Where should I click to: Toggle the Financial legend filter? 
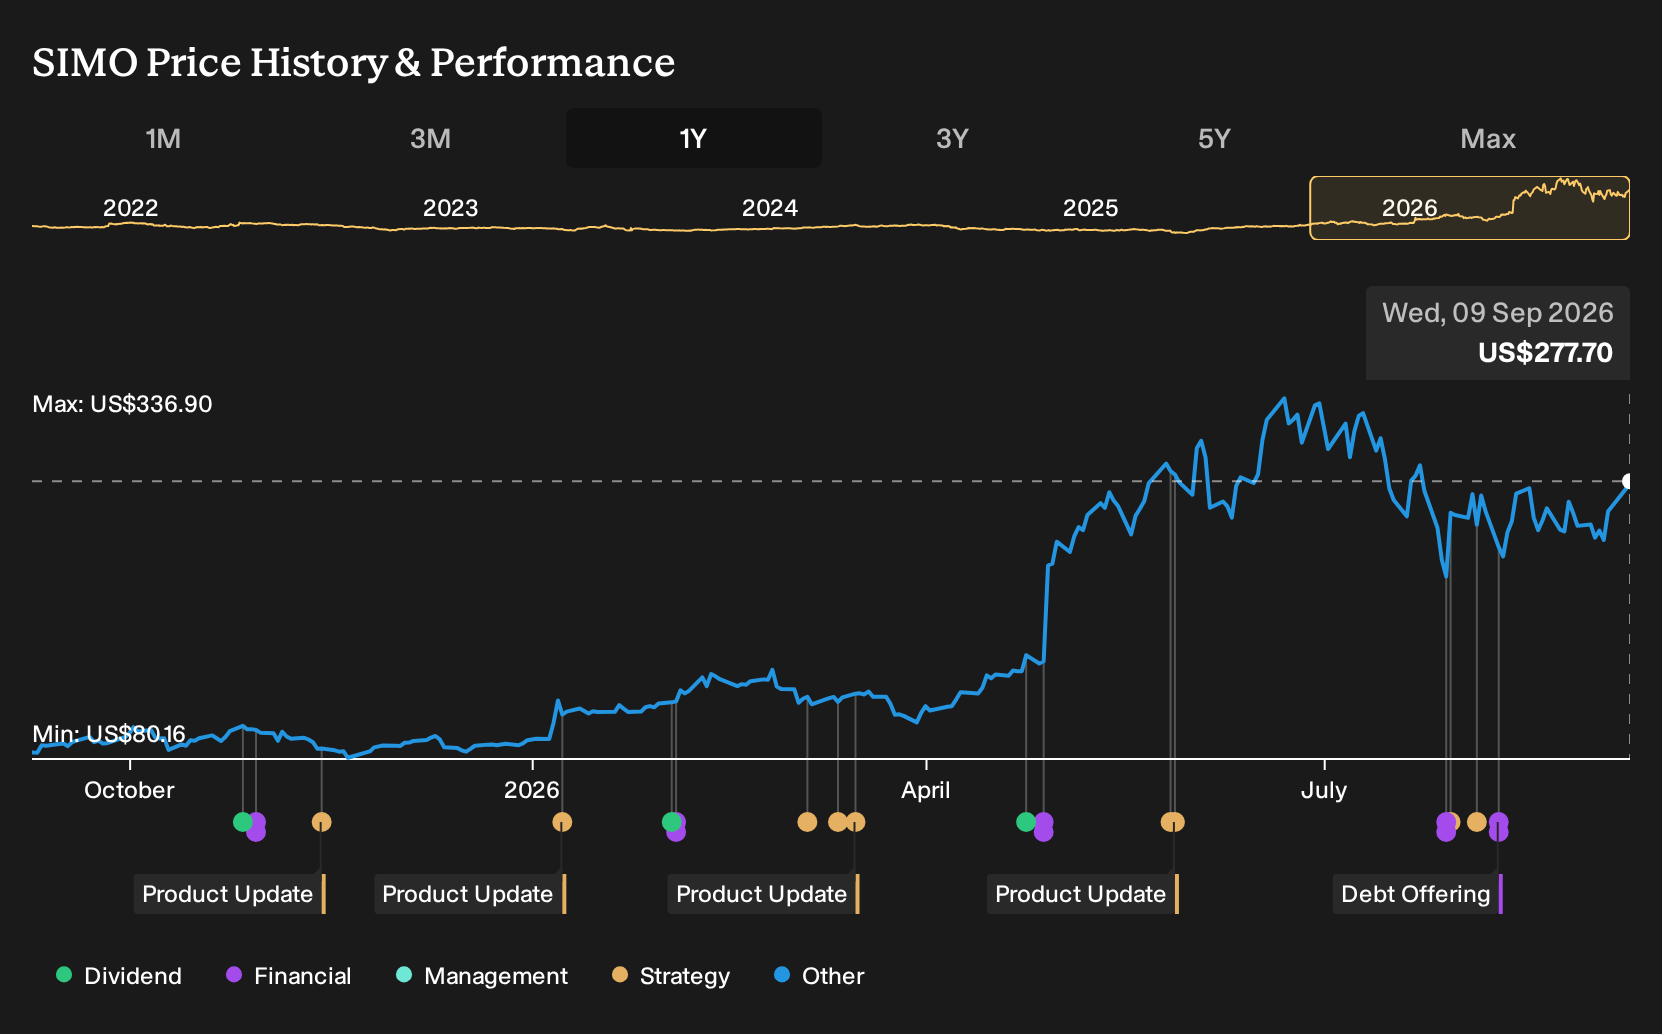click(288, 975)
